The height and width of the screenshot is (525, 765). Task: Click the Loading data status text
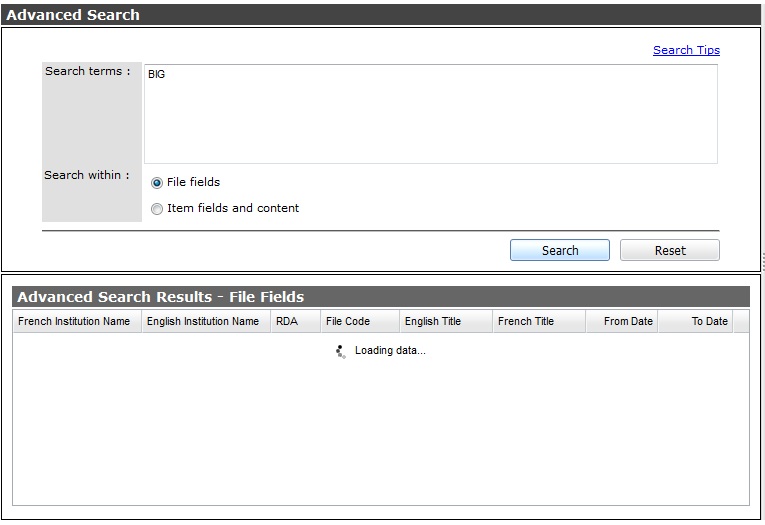390,351
